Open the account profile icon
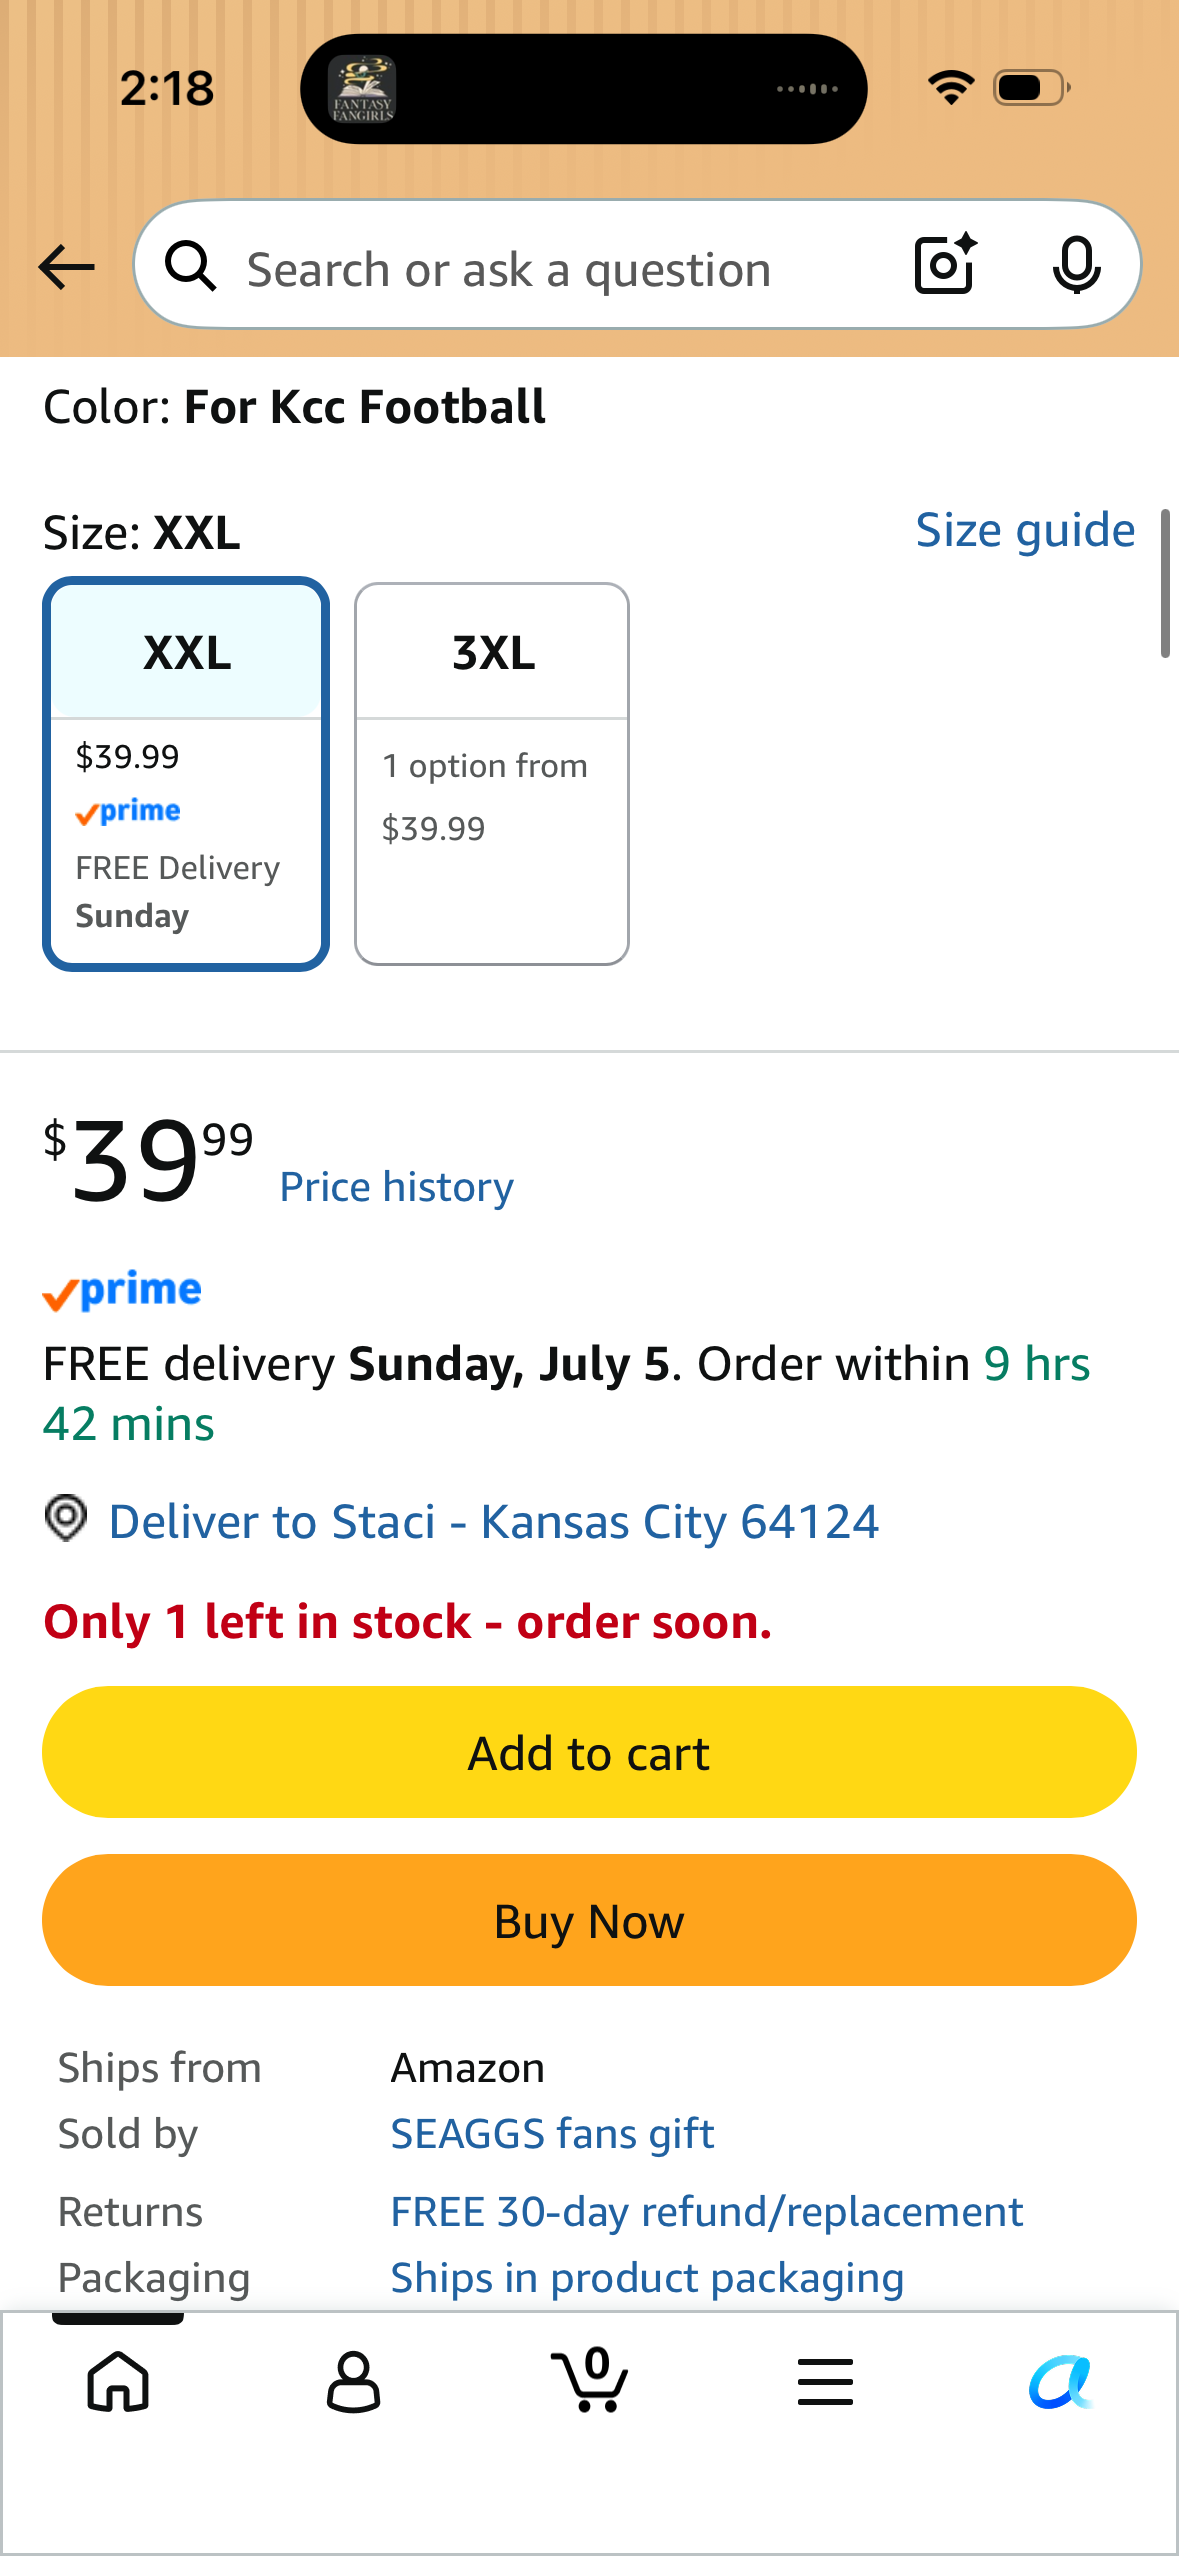The image size is (1179, 2556). (x=354, y=2381)
